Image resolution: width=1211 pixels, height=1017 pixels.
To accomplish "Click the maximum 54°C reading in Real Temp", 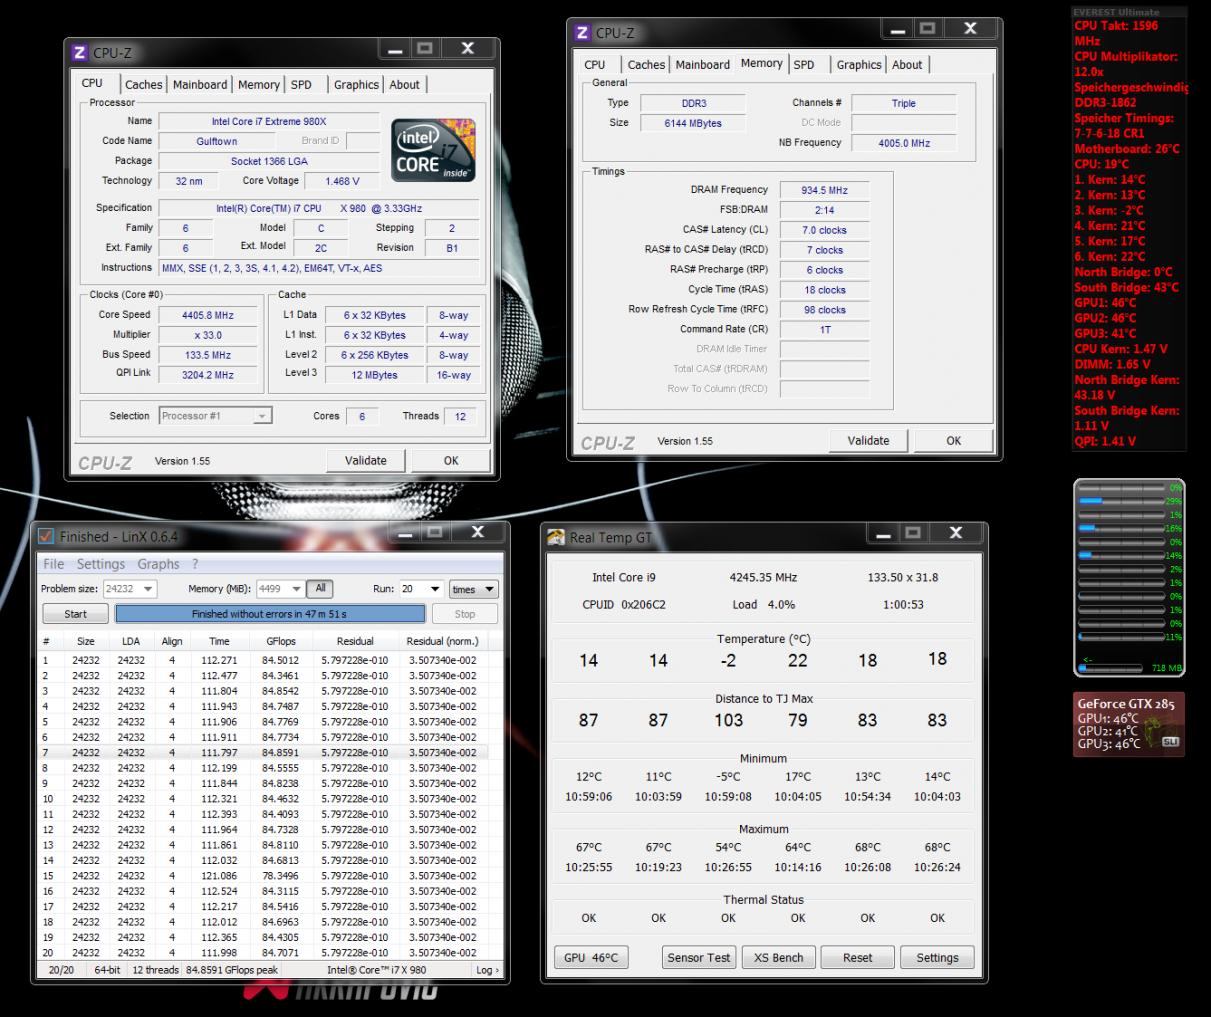I will pos(728,847).
